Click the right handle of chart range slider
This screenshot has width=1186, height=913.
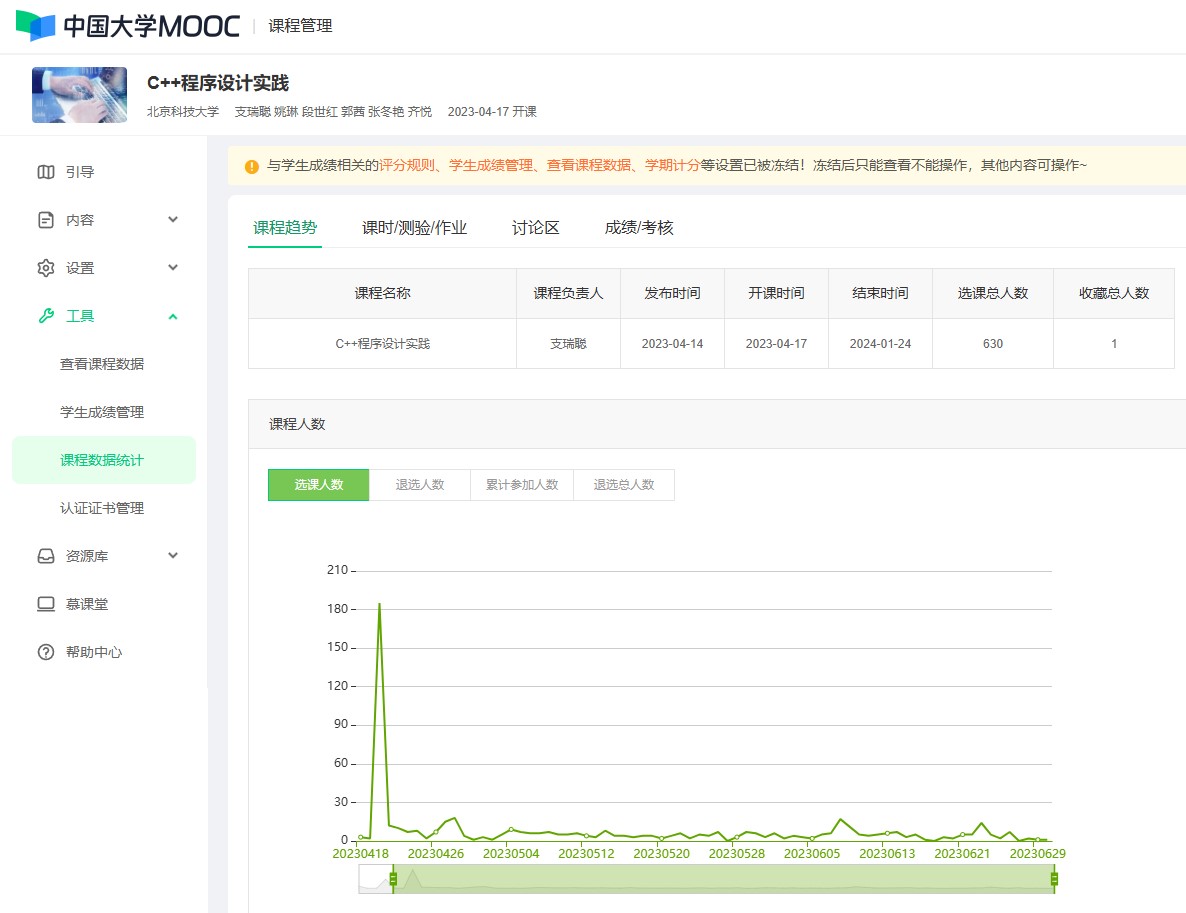point(1054,879)
